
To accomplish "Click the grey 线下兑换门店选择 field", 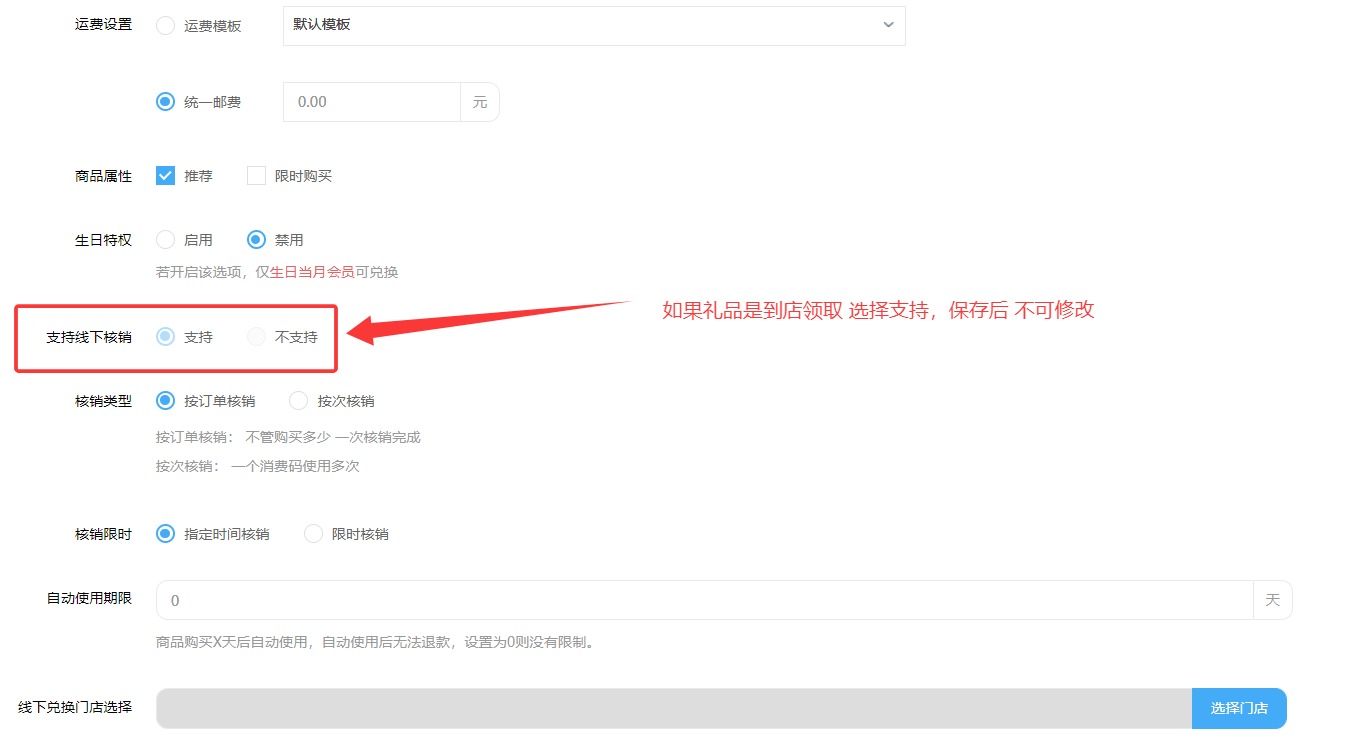I will [673, 708].
